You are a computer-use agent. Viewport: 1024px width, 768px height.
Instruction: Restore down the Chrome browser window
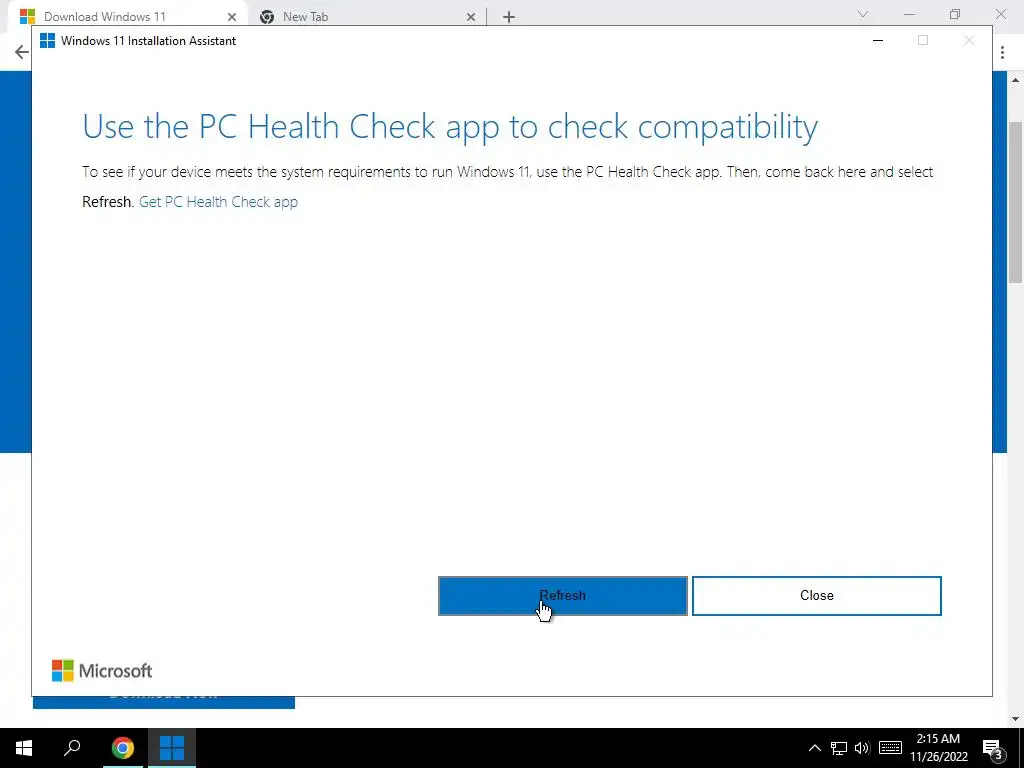[955, 14]
